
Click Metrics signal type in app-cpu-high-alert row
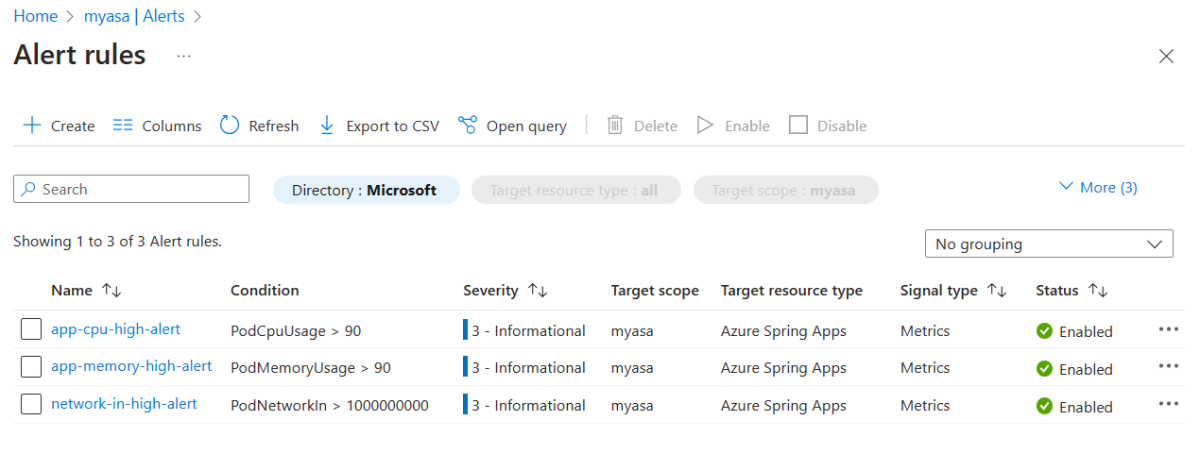[x=925, y=330]
